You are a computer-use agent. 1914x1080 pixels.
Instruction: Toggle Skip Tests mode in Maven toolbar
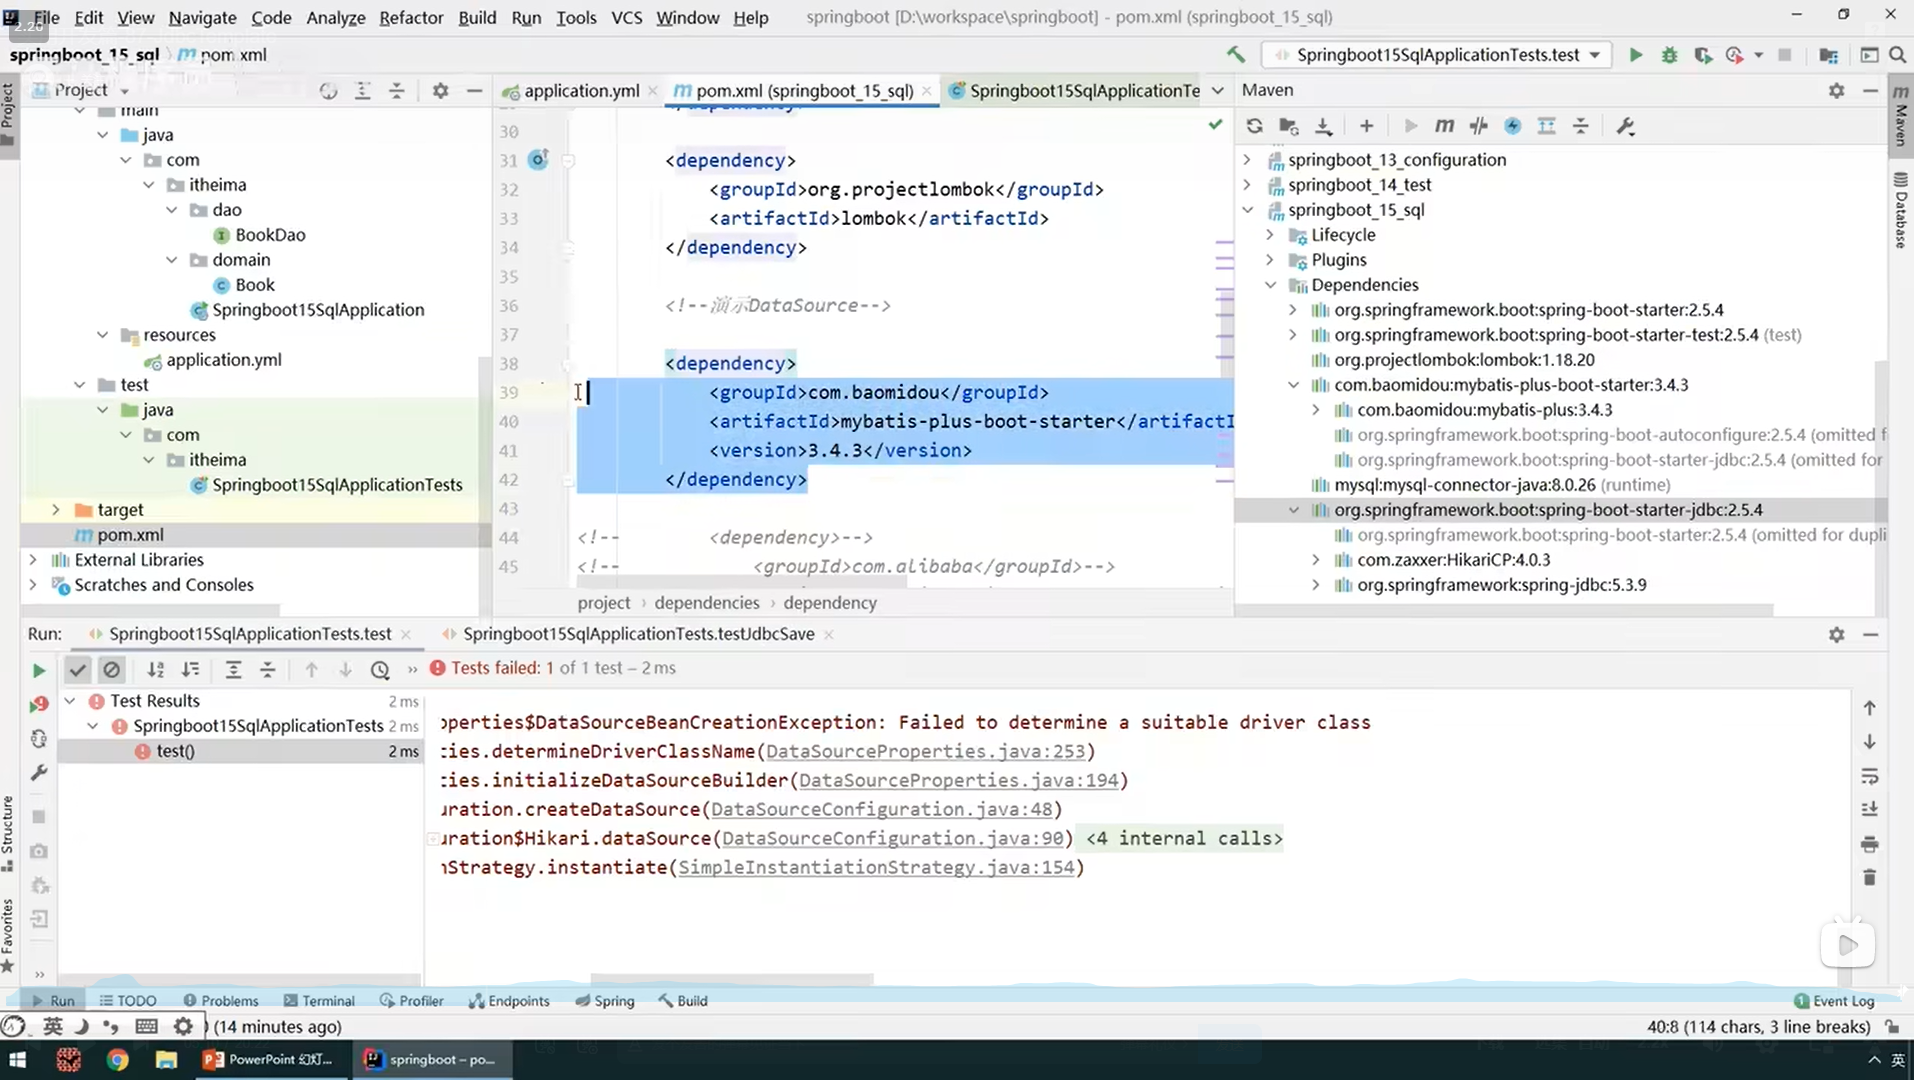[1512, 126]
